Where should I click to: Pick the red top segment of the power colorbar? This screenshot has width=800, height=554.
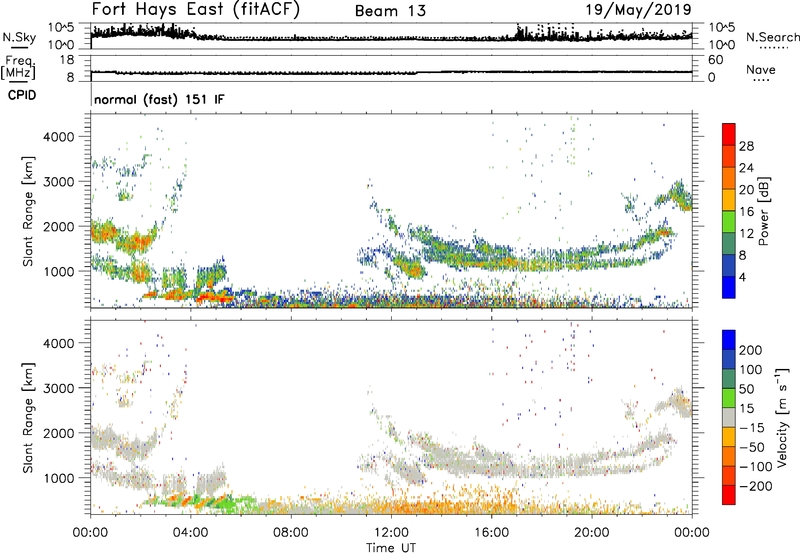[729, 134]
